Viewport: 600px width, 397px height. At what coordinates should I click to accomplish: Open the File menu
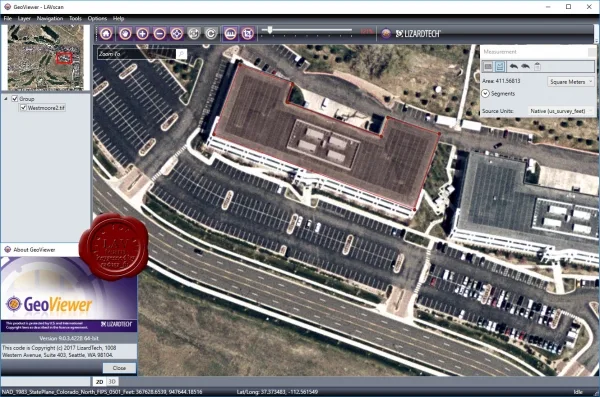click(x=8, y=18)
